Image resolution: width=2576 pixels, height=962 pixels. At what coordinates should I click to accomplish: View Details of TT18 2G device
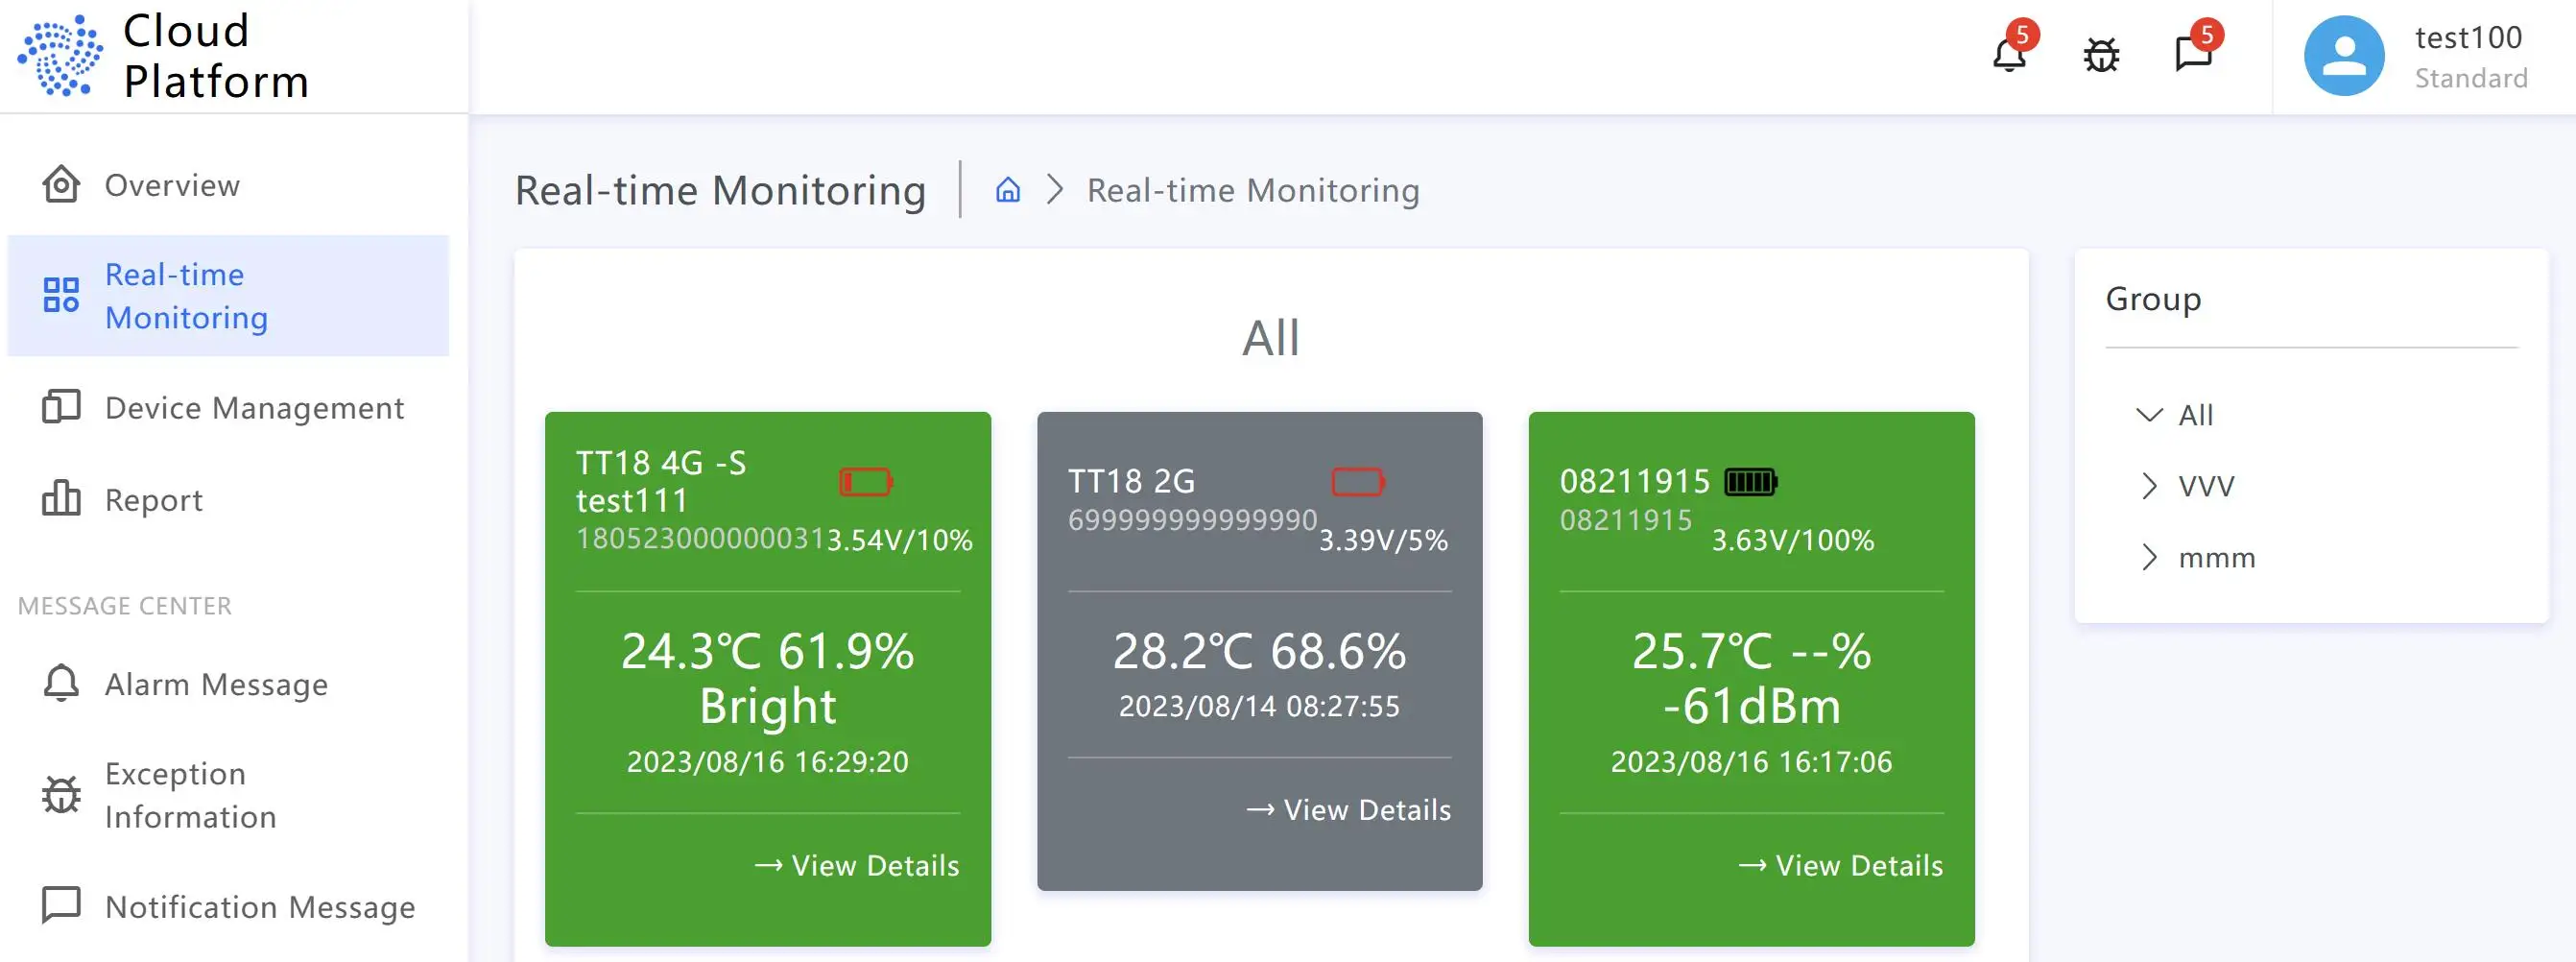pyautogui.click(x=1349, y=810)
